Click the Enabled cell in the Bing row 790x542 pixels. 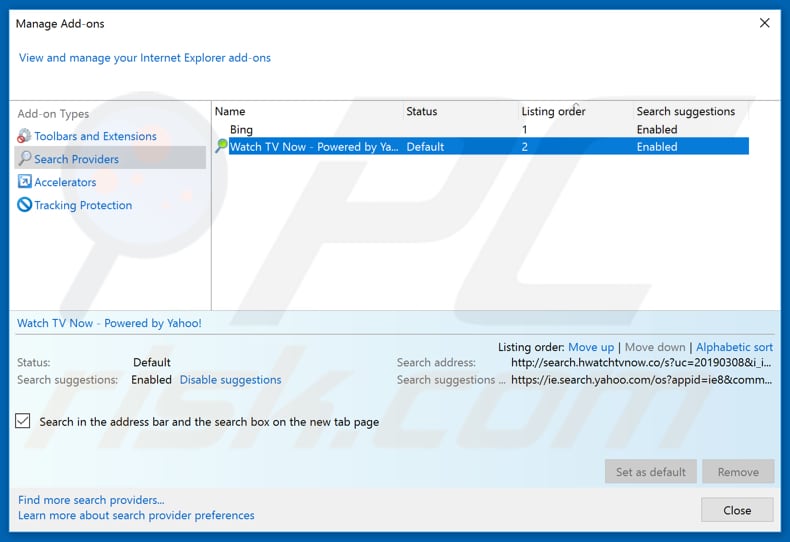pyautogui.click(x=656, y=129)
